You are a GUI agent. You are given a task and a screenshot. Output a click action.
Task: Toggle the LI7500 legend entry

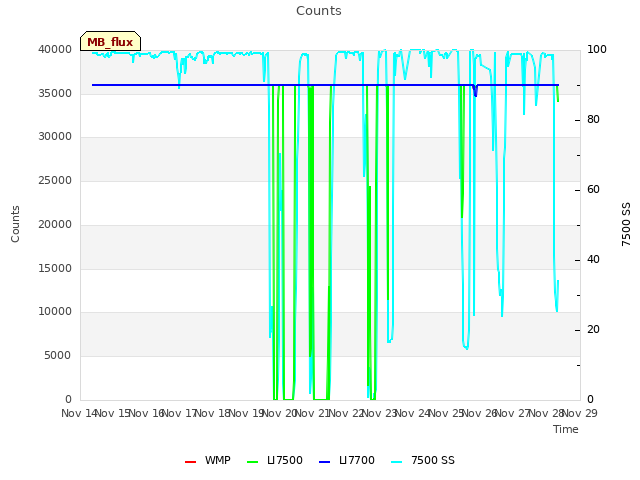[275, 460]
